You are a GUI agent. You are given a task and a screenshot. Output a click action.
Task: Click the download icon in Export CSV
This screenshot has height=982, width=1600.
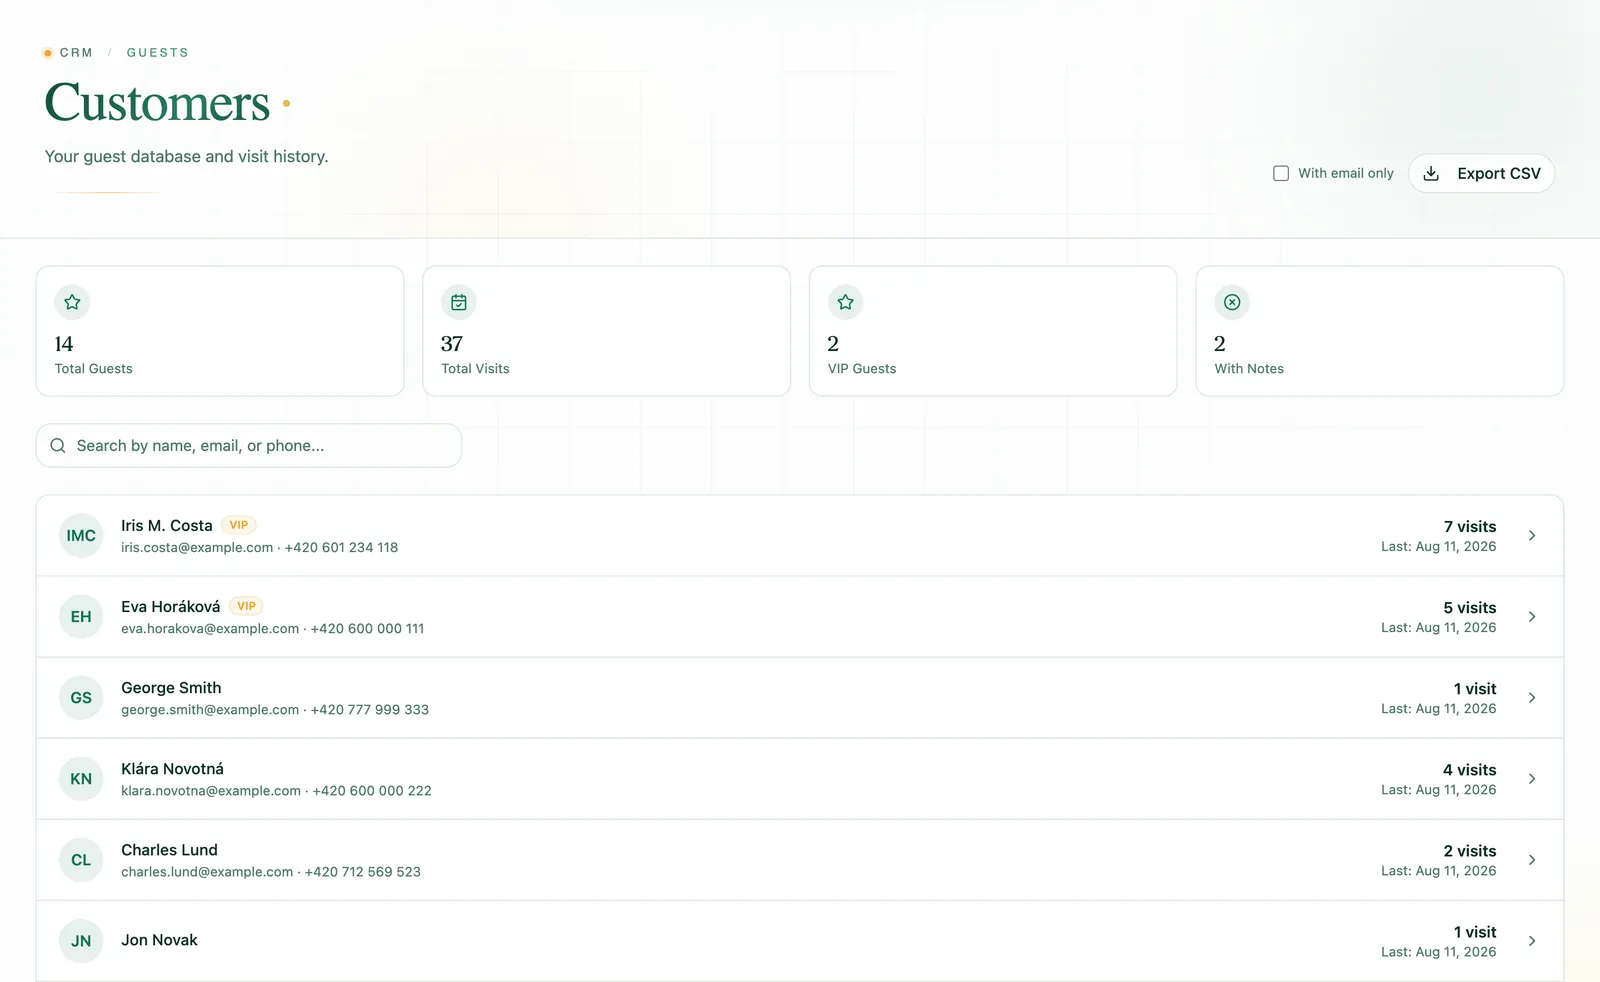[x=1431, y=173]
